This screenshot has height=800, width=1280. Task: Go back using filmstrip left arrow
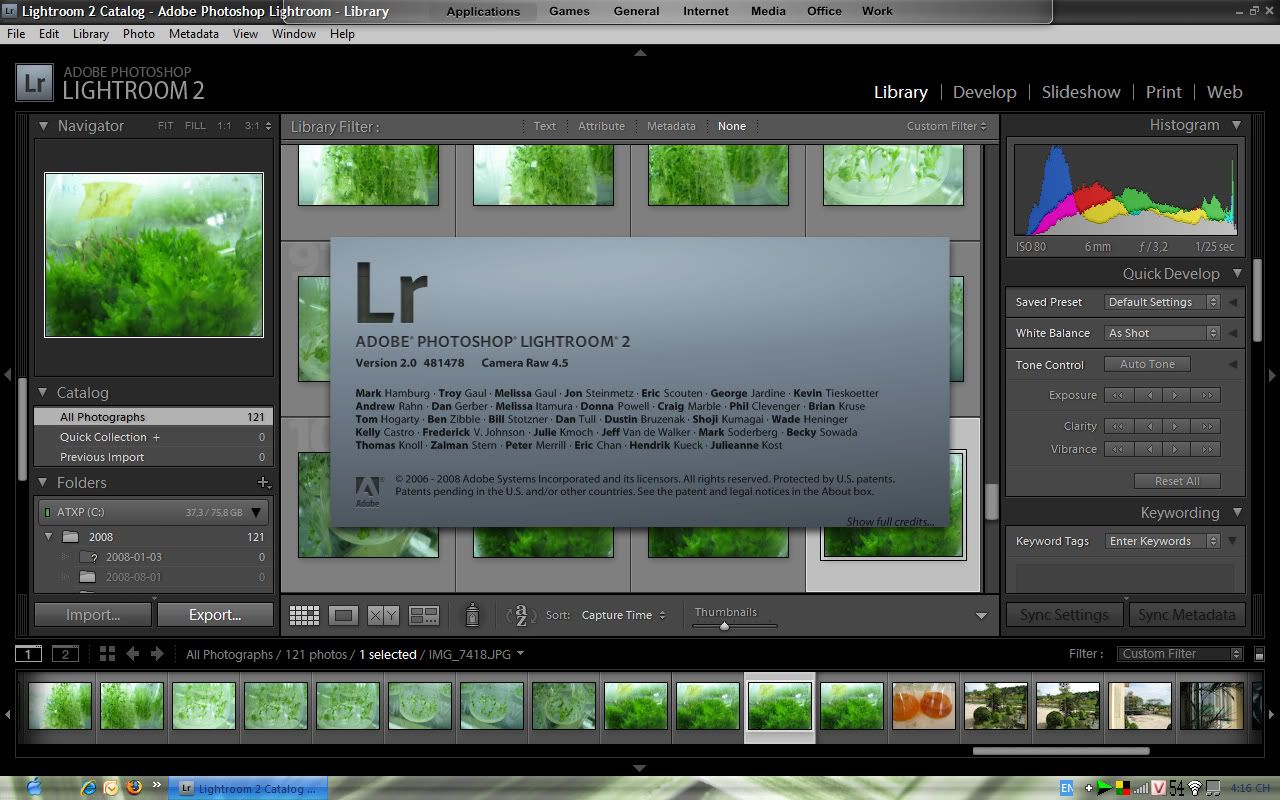[x=132, y=654]
